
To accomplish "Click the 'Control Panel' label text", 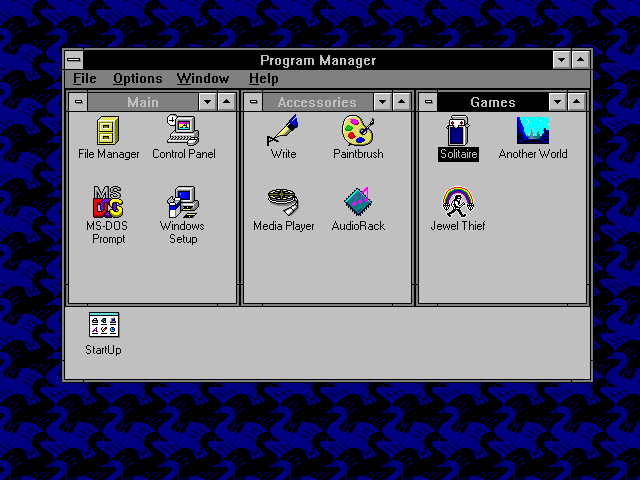I will [x=184, y=154].
